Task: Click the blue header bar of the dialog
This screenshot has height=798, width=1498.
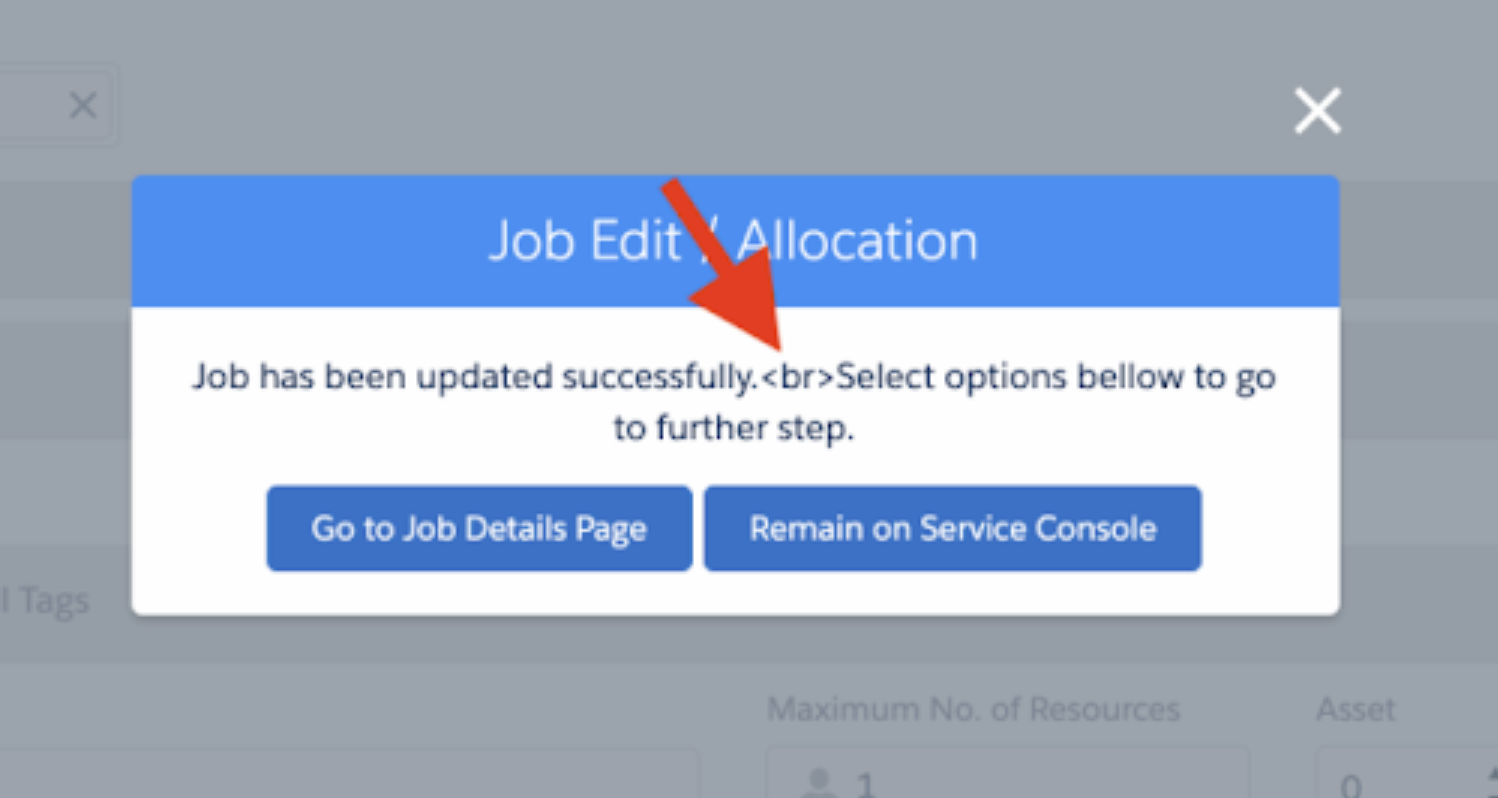Action: [736, 241]
